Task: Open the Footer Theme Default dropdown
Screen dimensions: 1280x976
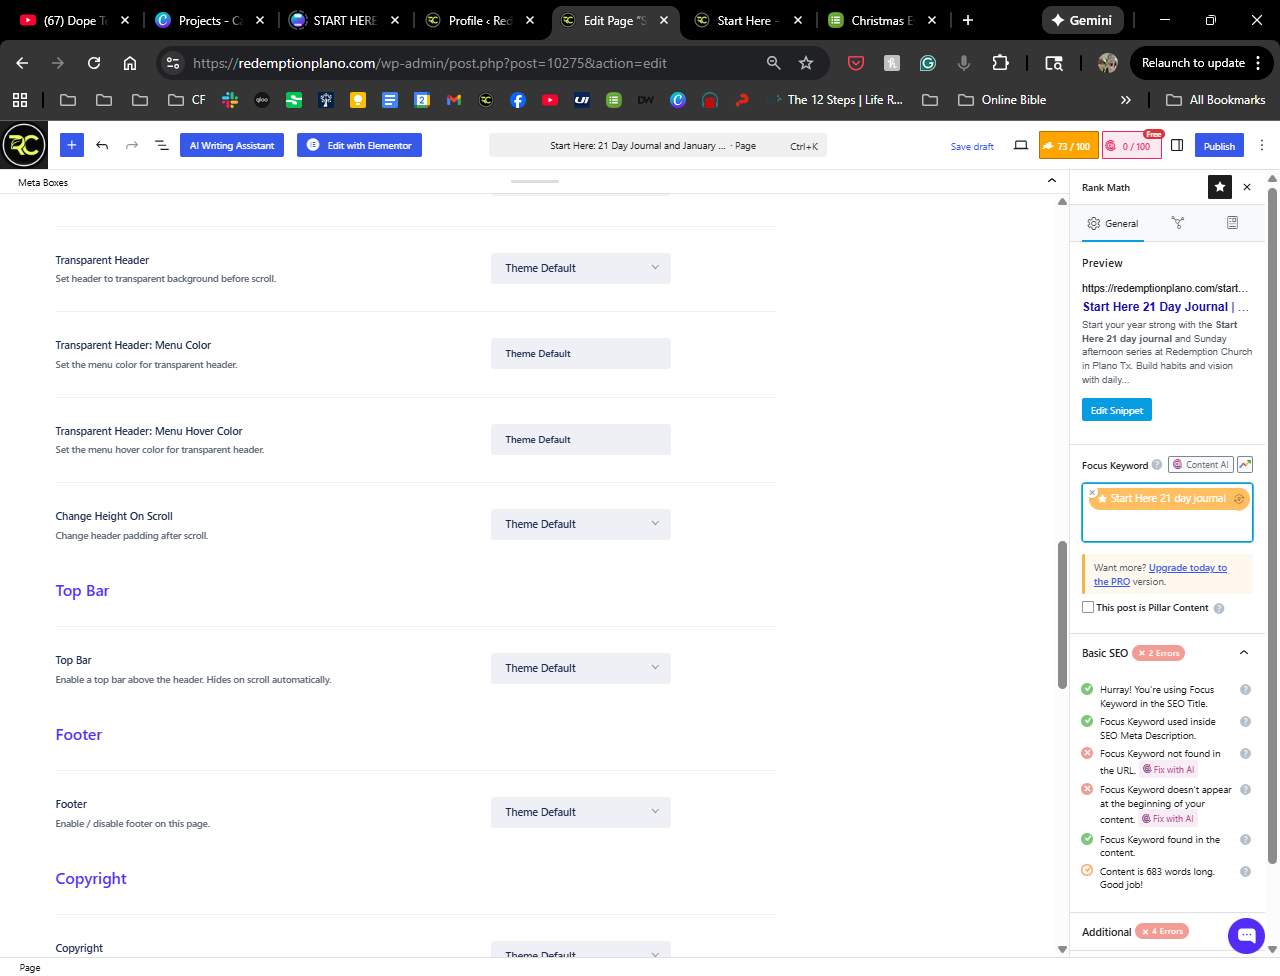Action: click(x=580, y=812)
